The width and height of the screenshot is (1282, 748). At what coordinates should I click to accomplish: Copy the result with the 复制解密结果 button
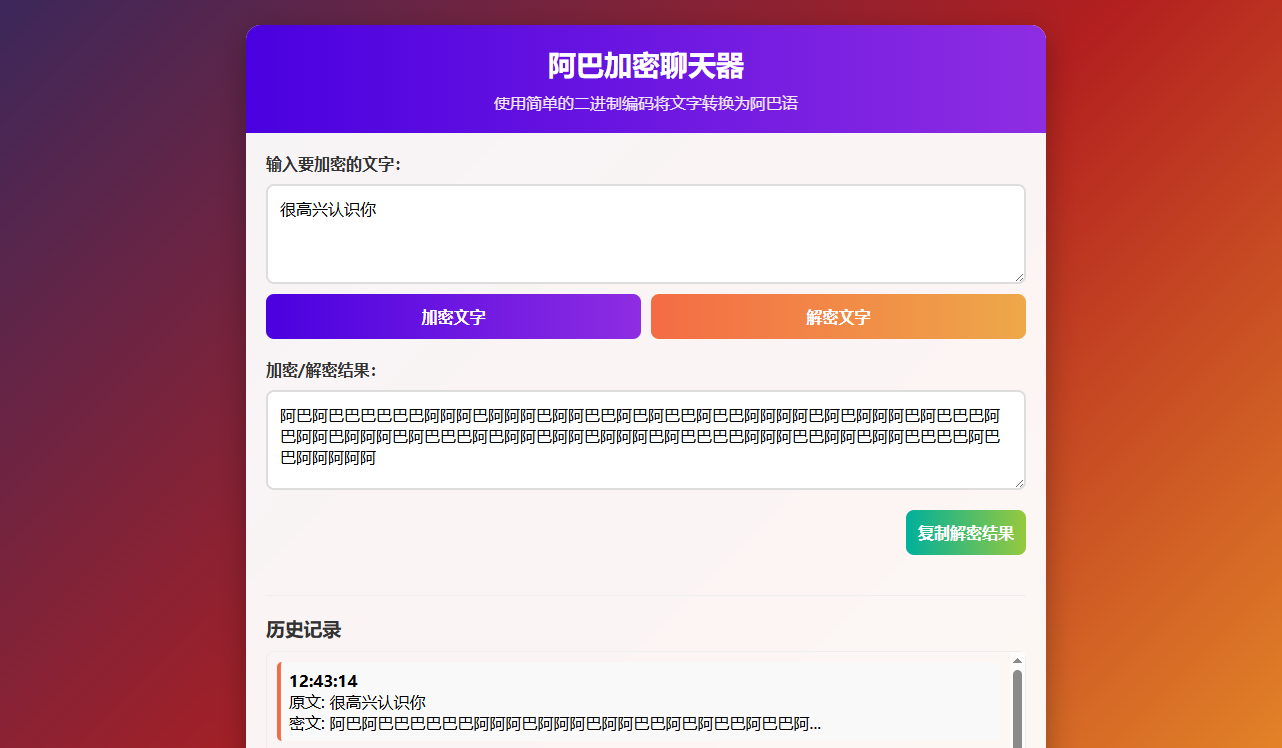965,533
